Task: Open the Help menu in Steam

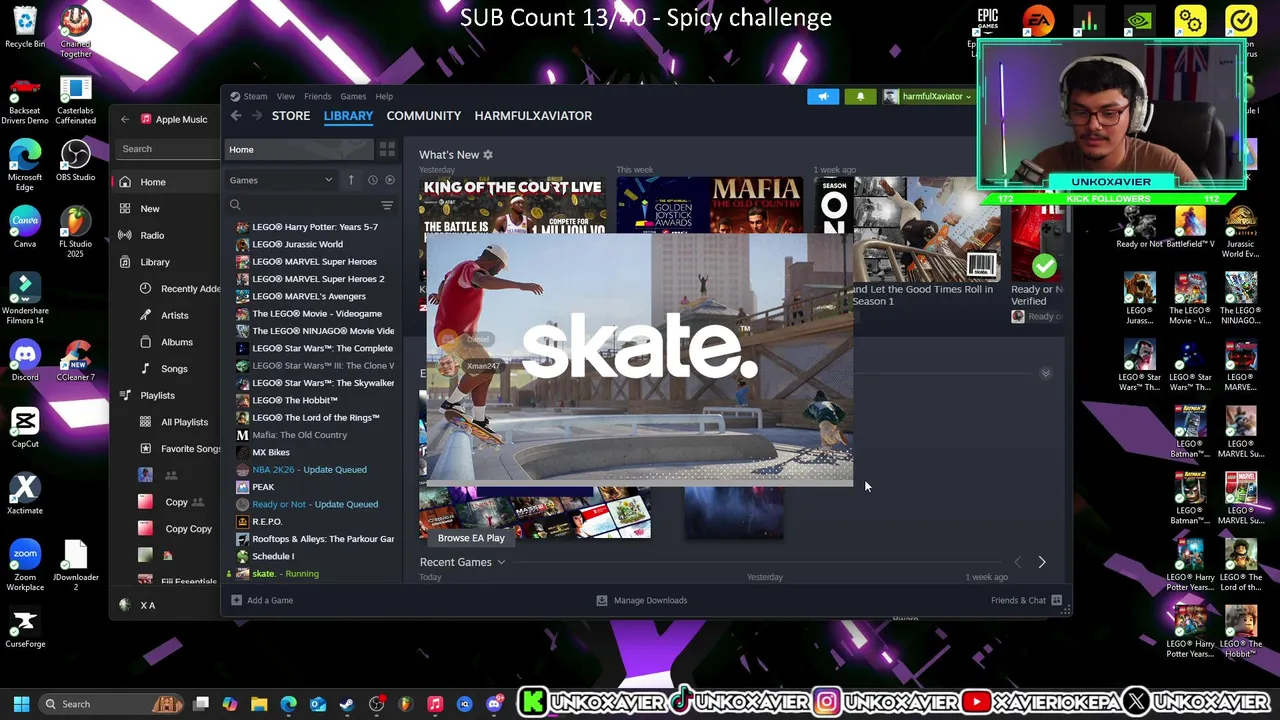Action: coord(384,97)
